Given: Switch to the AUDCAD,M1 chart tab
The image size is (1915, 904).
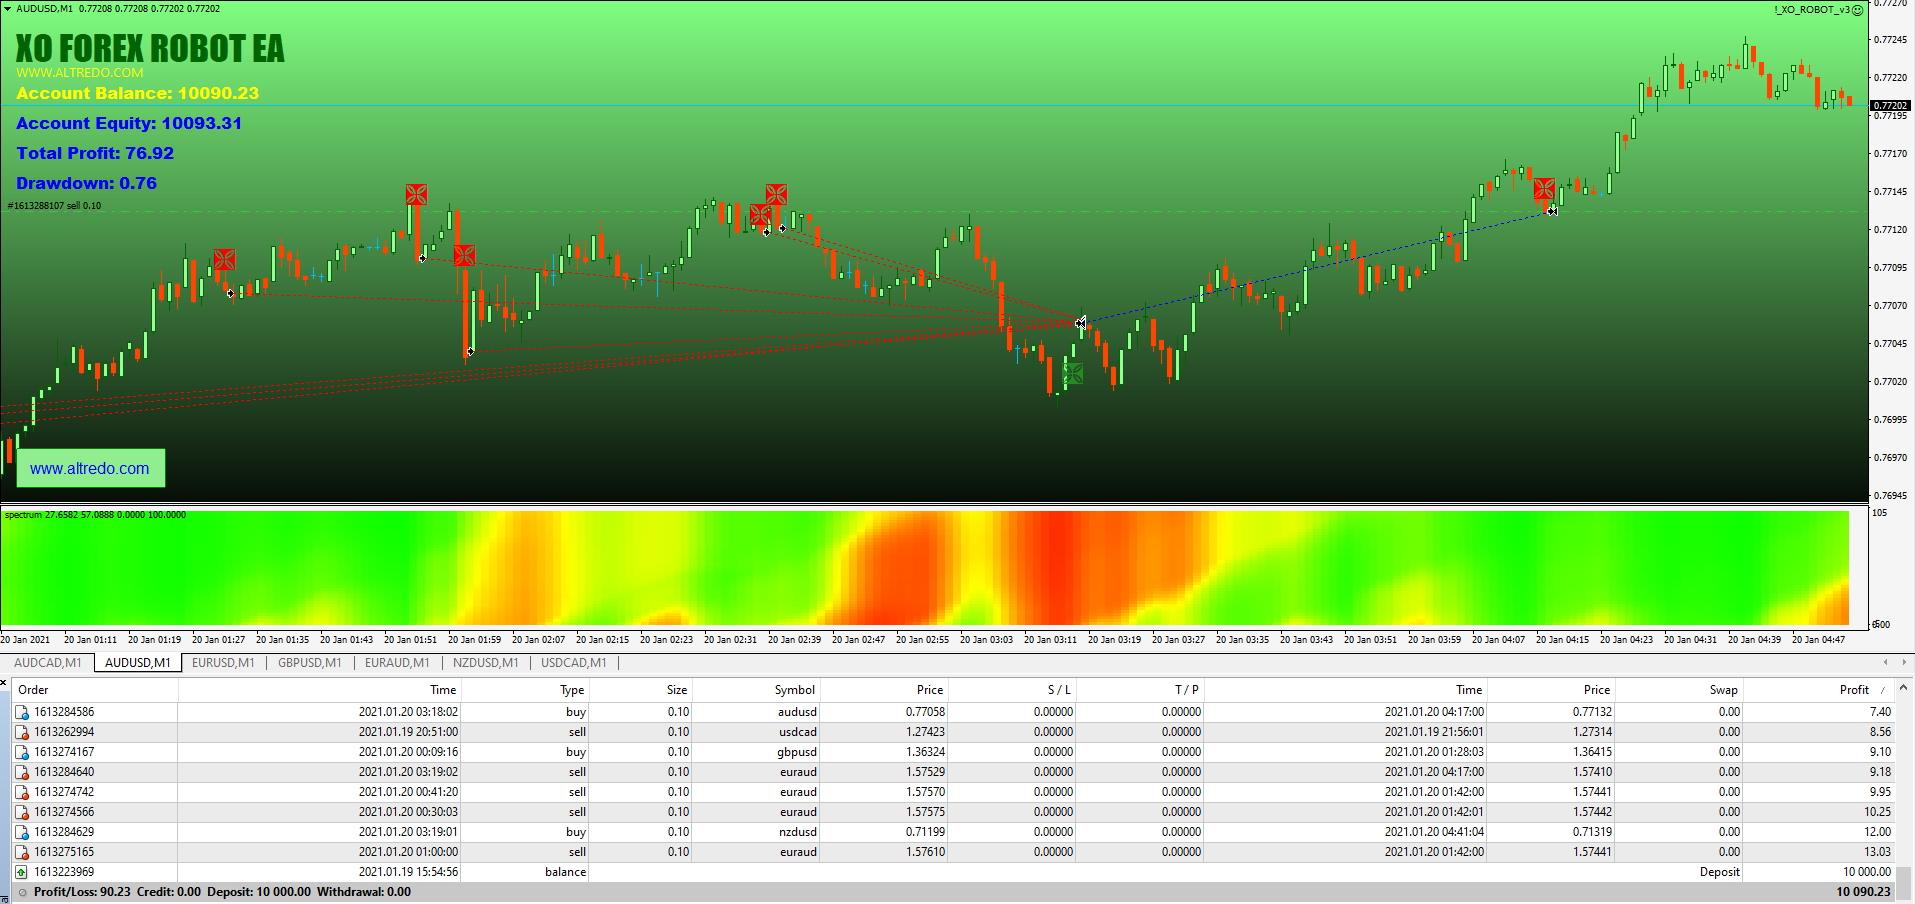Looking at the screenshot, I should [x=48, y=663].
